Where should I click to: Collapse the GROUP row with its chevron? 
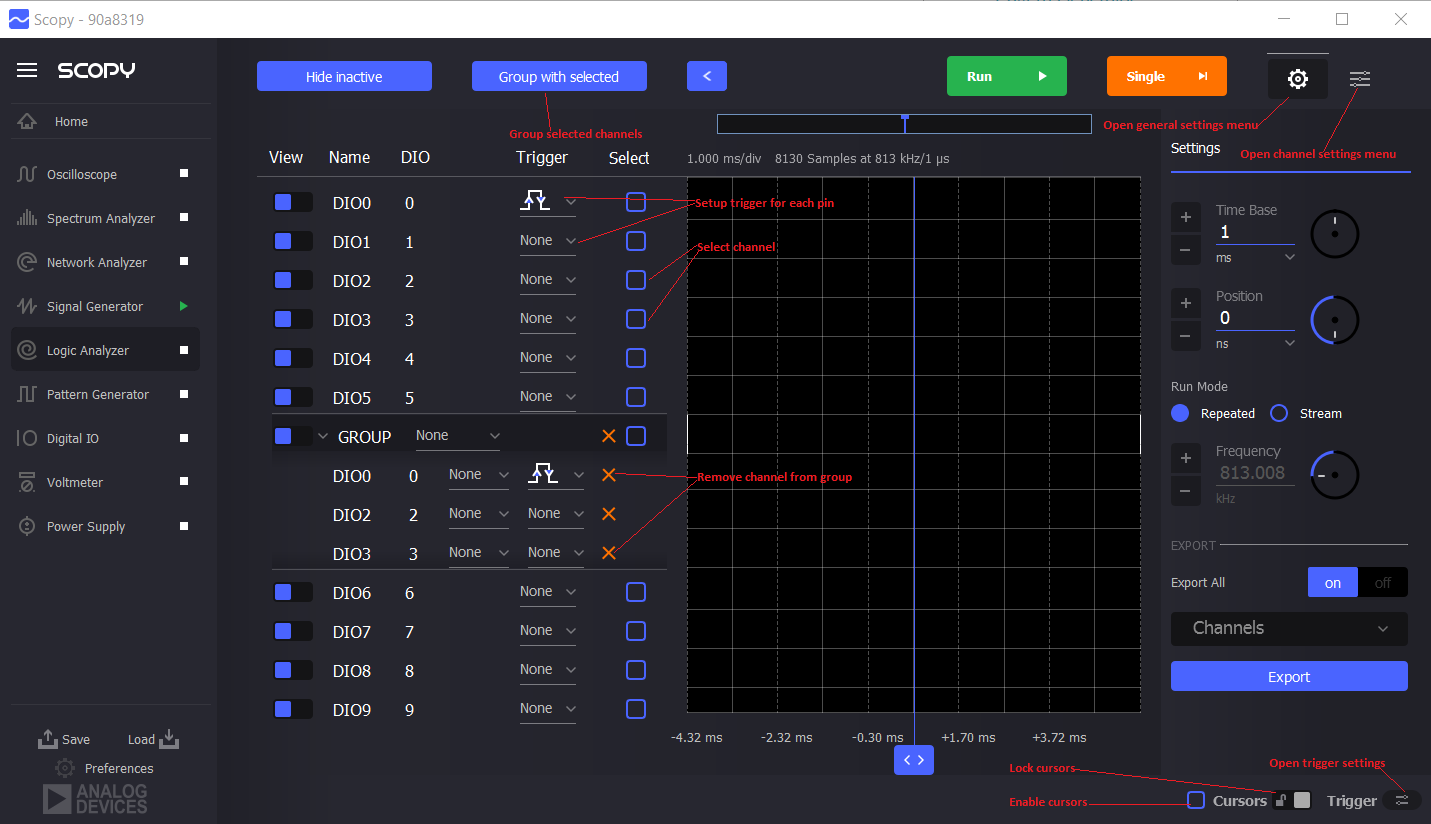coord(322,436)
